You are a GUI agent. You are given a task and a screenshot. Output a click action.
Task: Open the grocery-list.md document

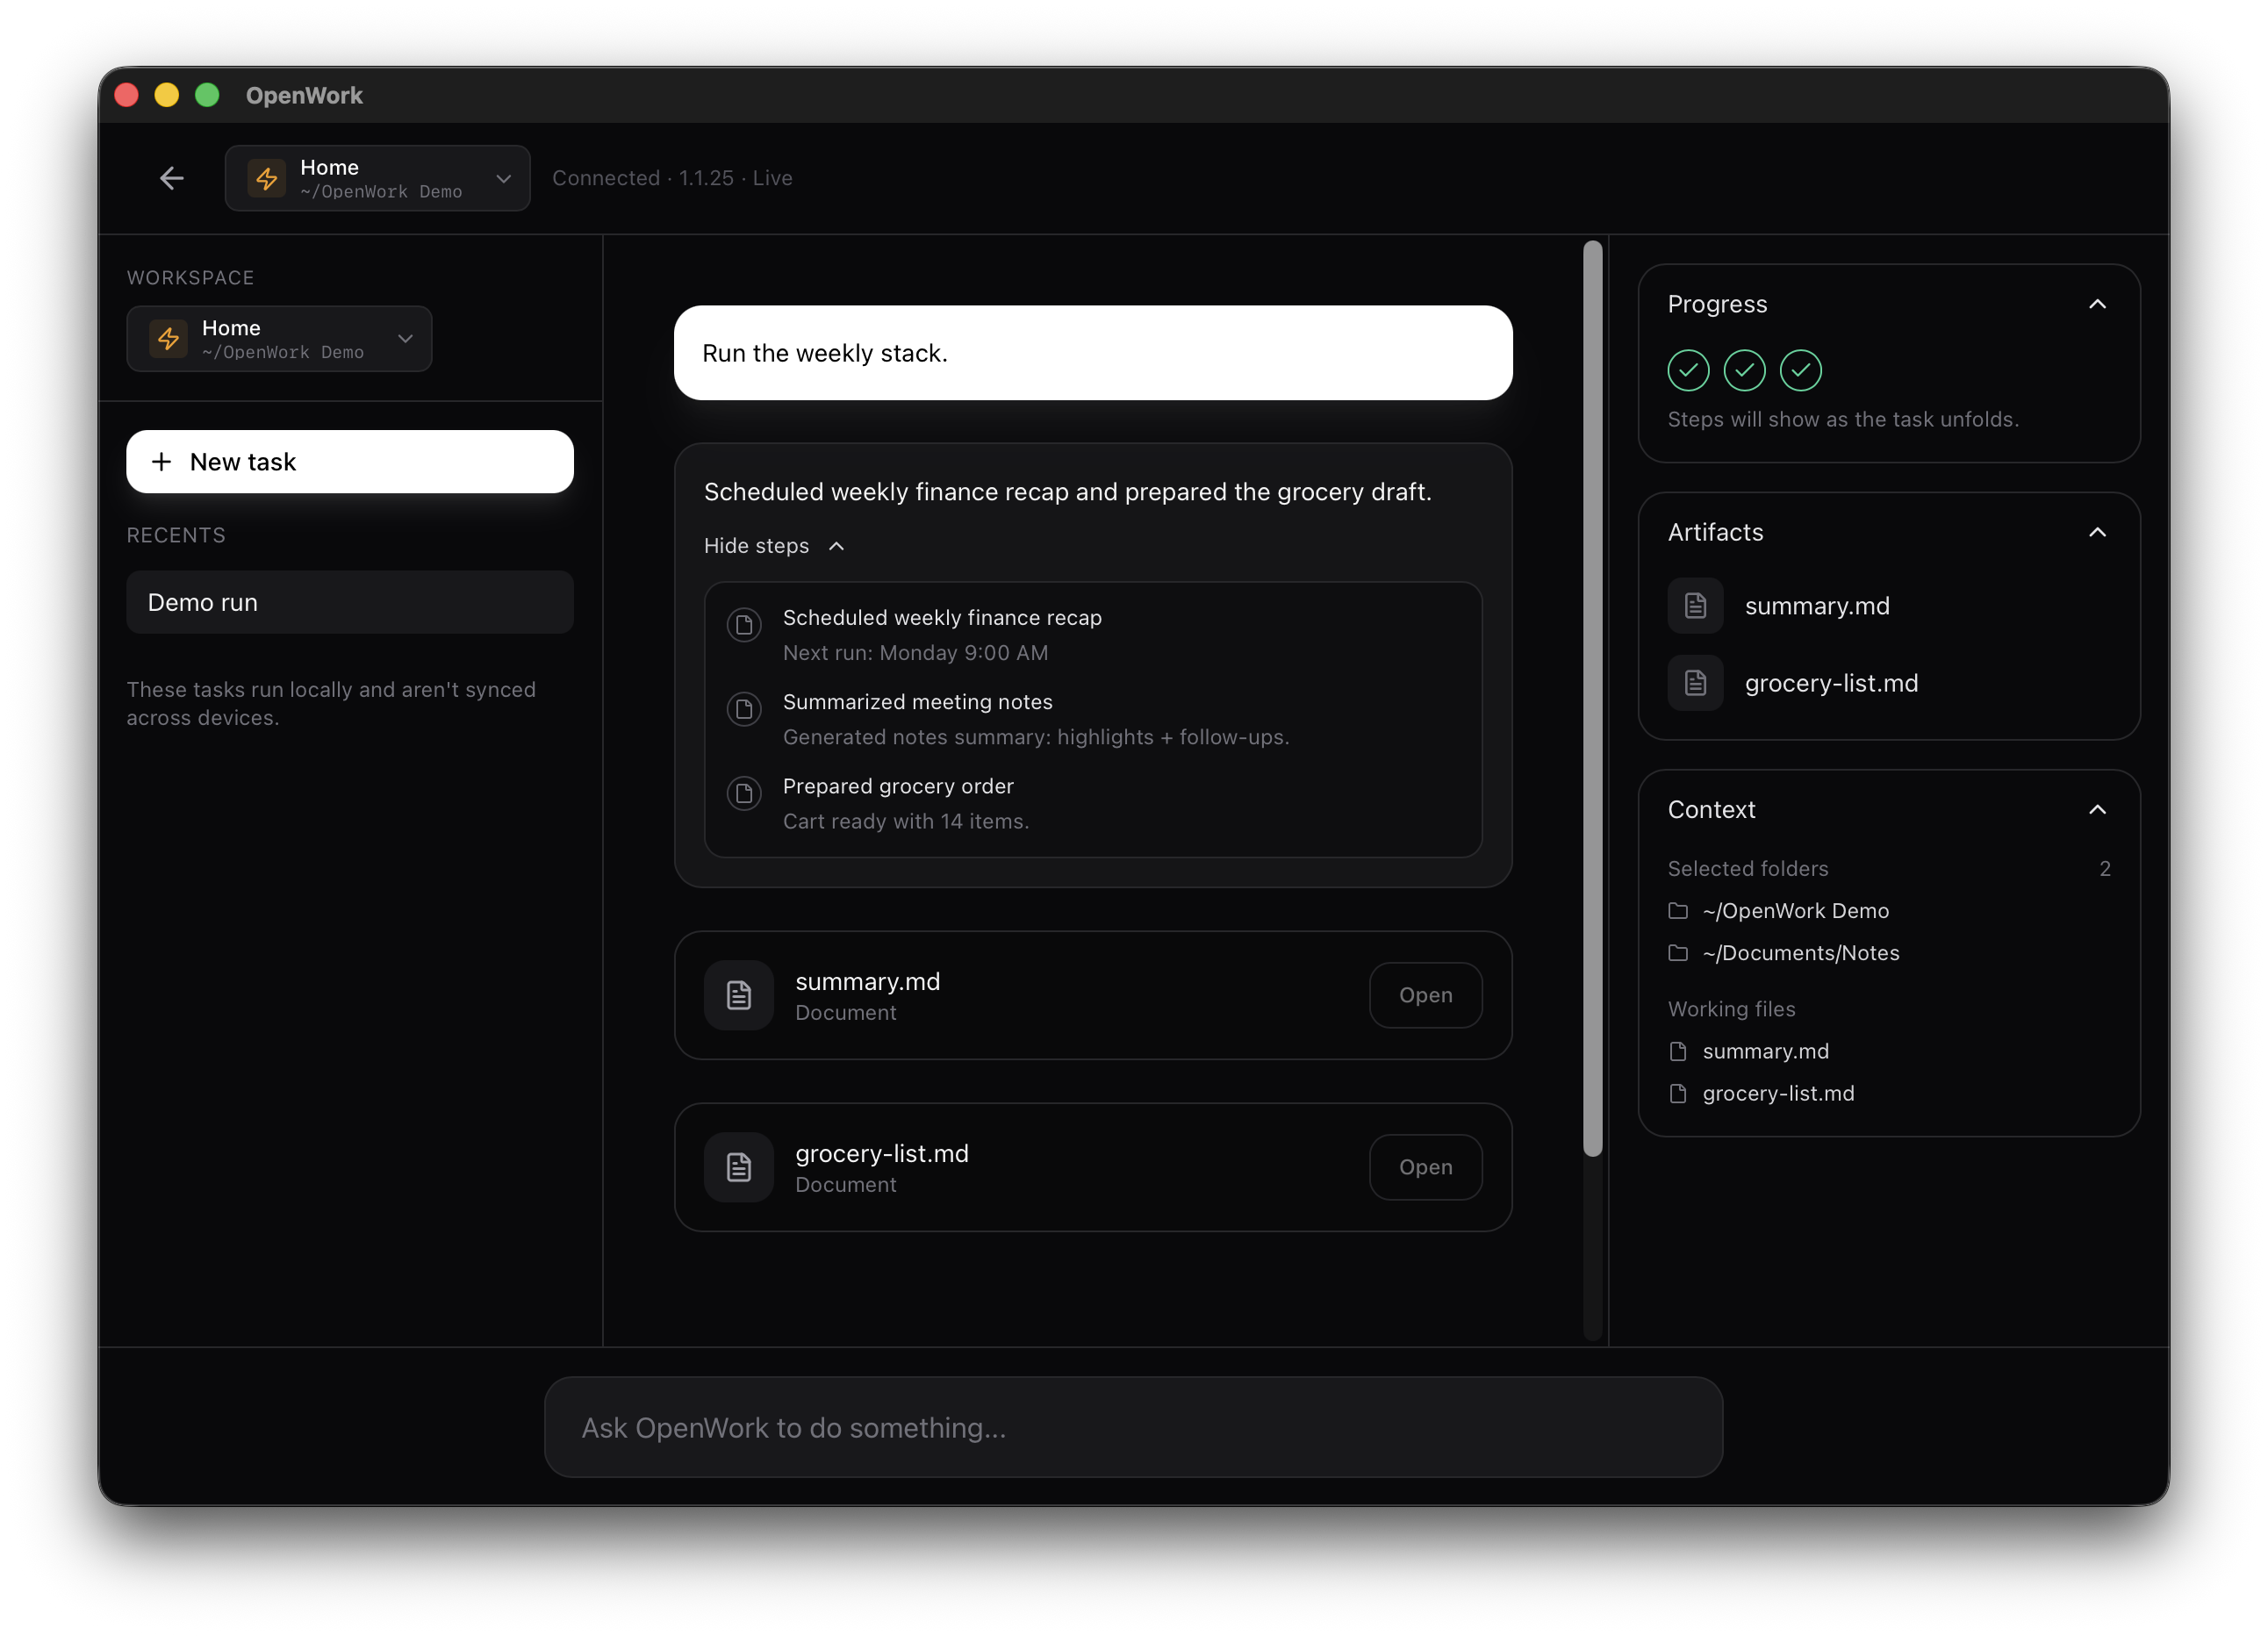[1426, 1167]
